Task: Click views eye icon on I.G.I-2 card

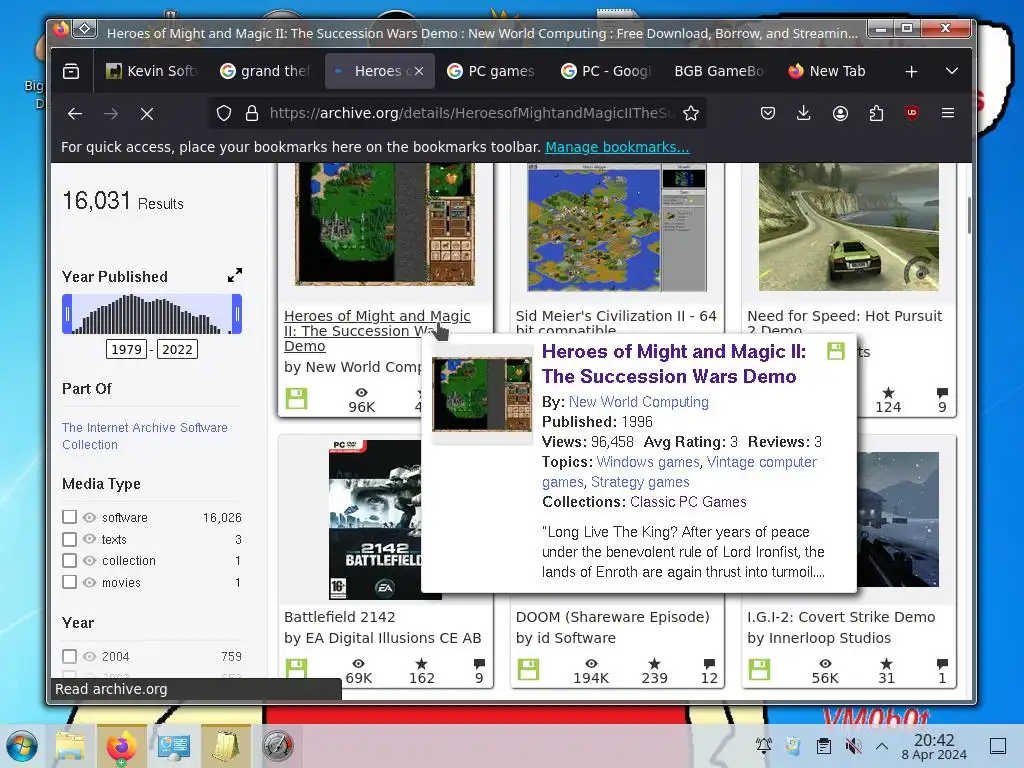Action: [825, 664]
